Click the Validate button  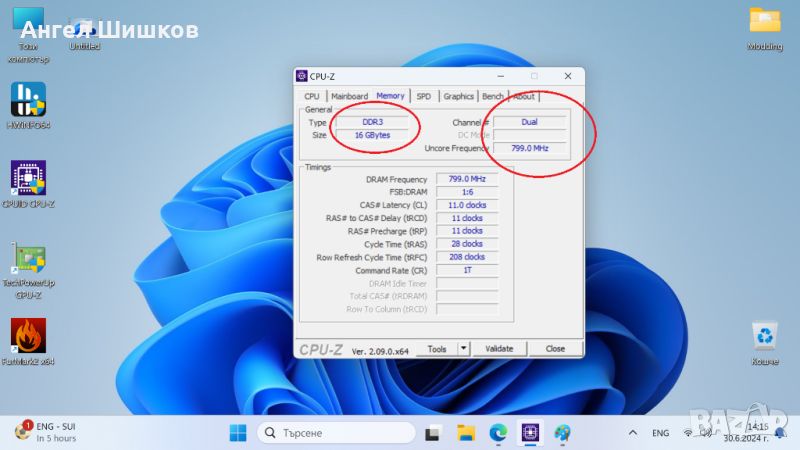[499, 349]
